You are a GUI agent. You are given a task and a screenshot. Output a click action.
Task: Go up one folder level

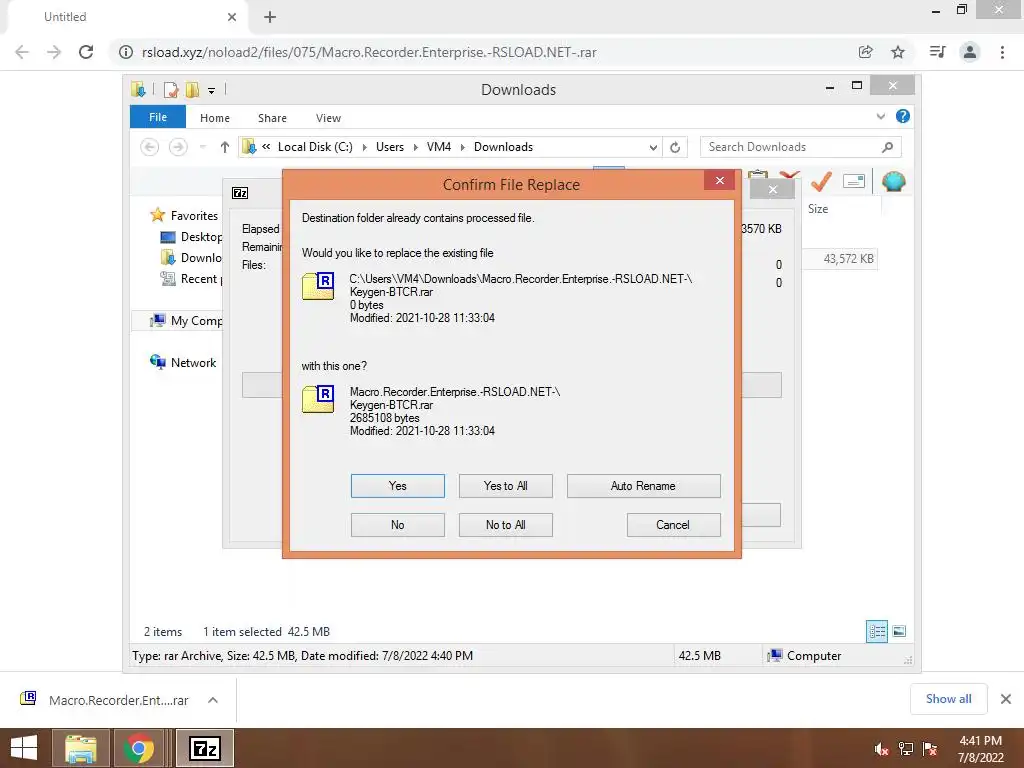225,147
